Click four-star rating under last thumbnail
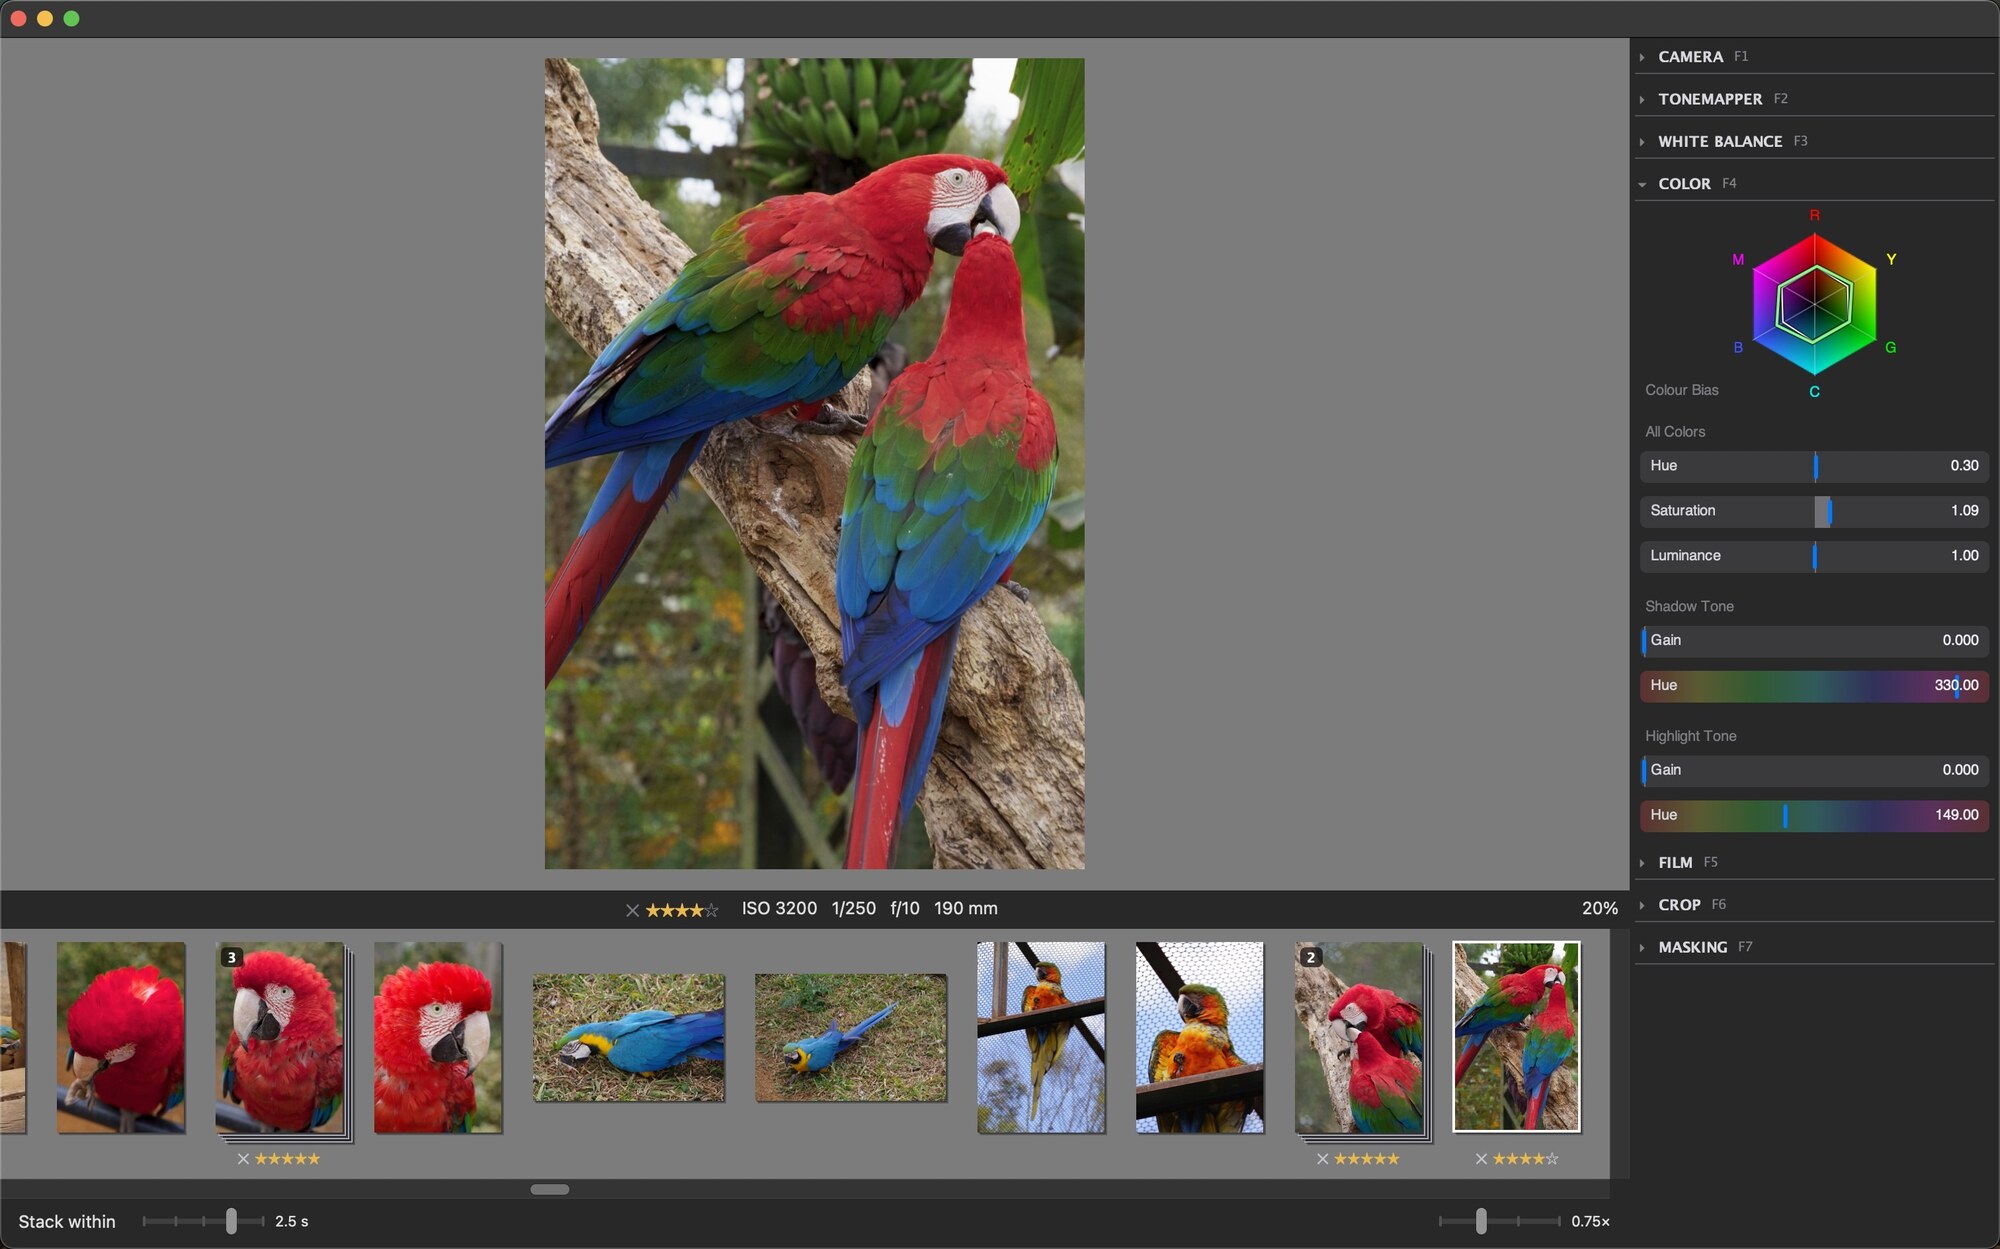The height and width of the screenshot is (1249, 2000). 1525,1159
